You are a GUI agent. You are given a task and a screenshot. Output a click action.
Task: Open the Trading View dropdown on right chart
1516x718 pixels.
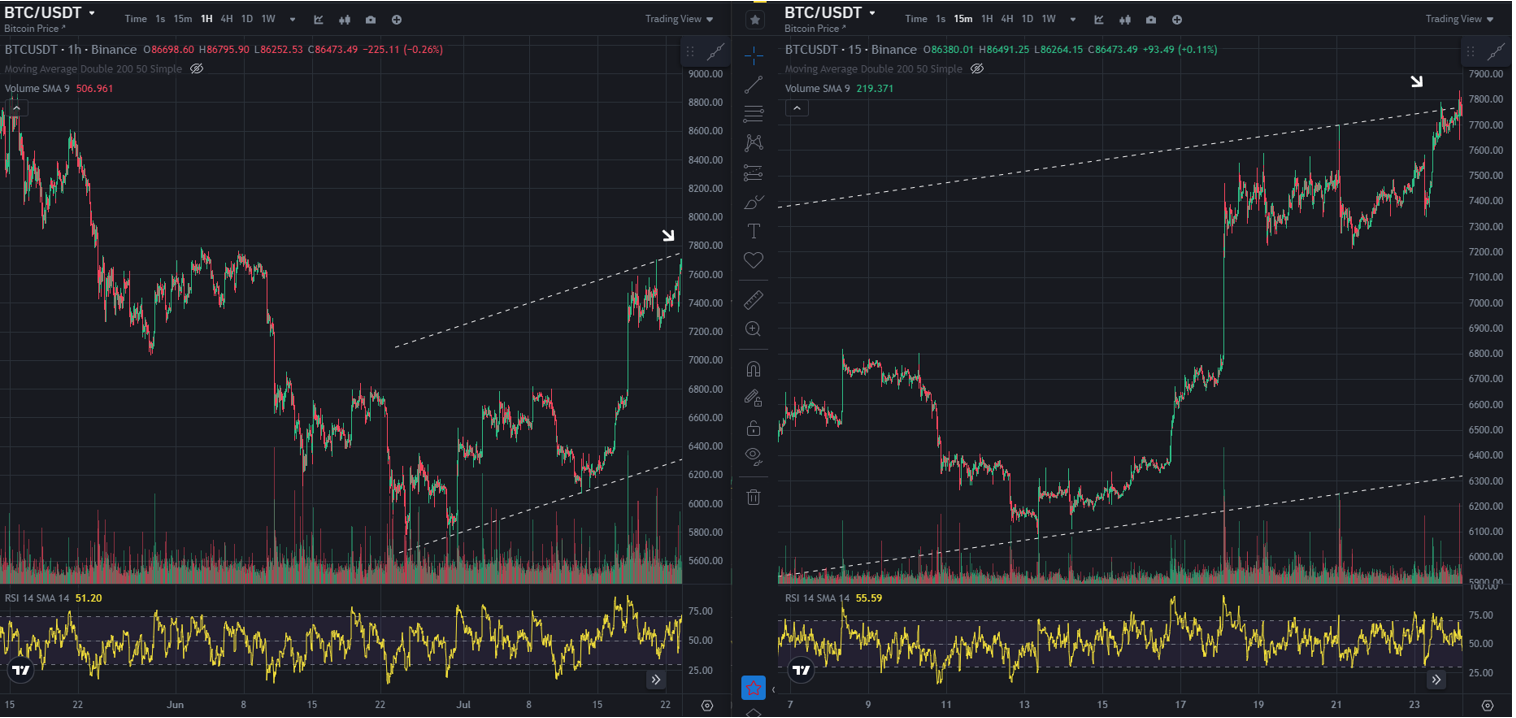pyautogui.click(x=1460, y=19)
